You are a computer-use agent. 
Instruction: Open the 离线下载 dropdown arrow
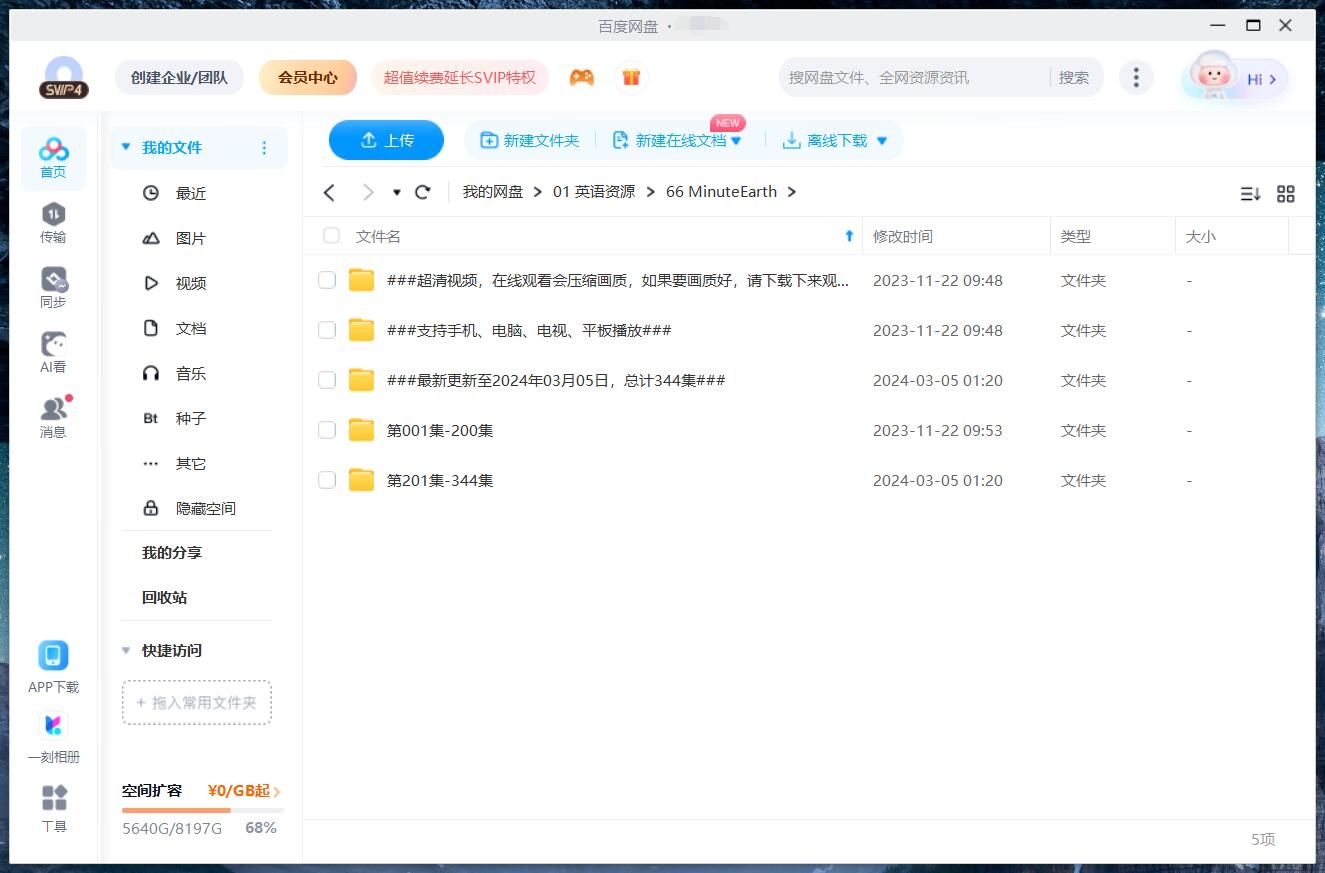882,141
